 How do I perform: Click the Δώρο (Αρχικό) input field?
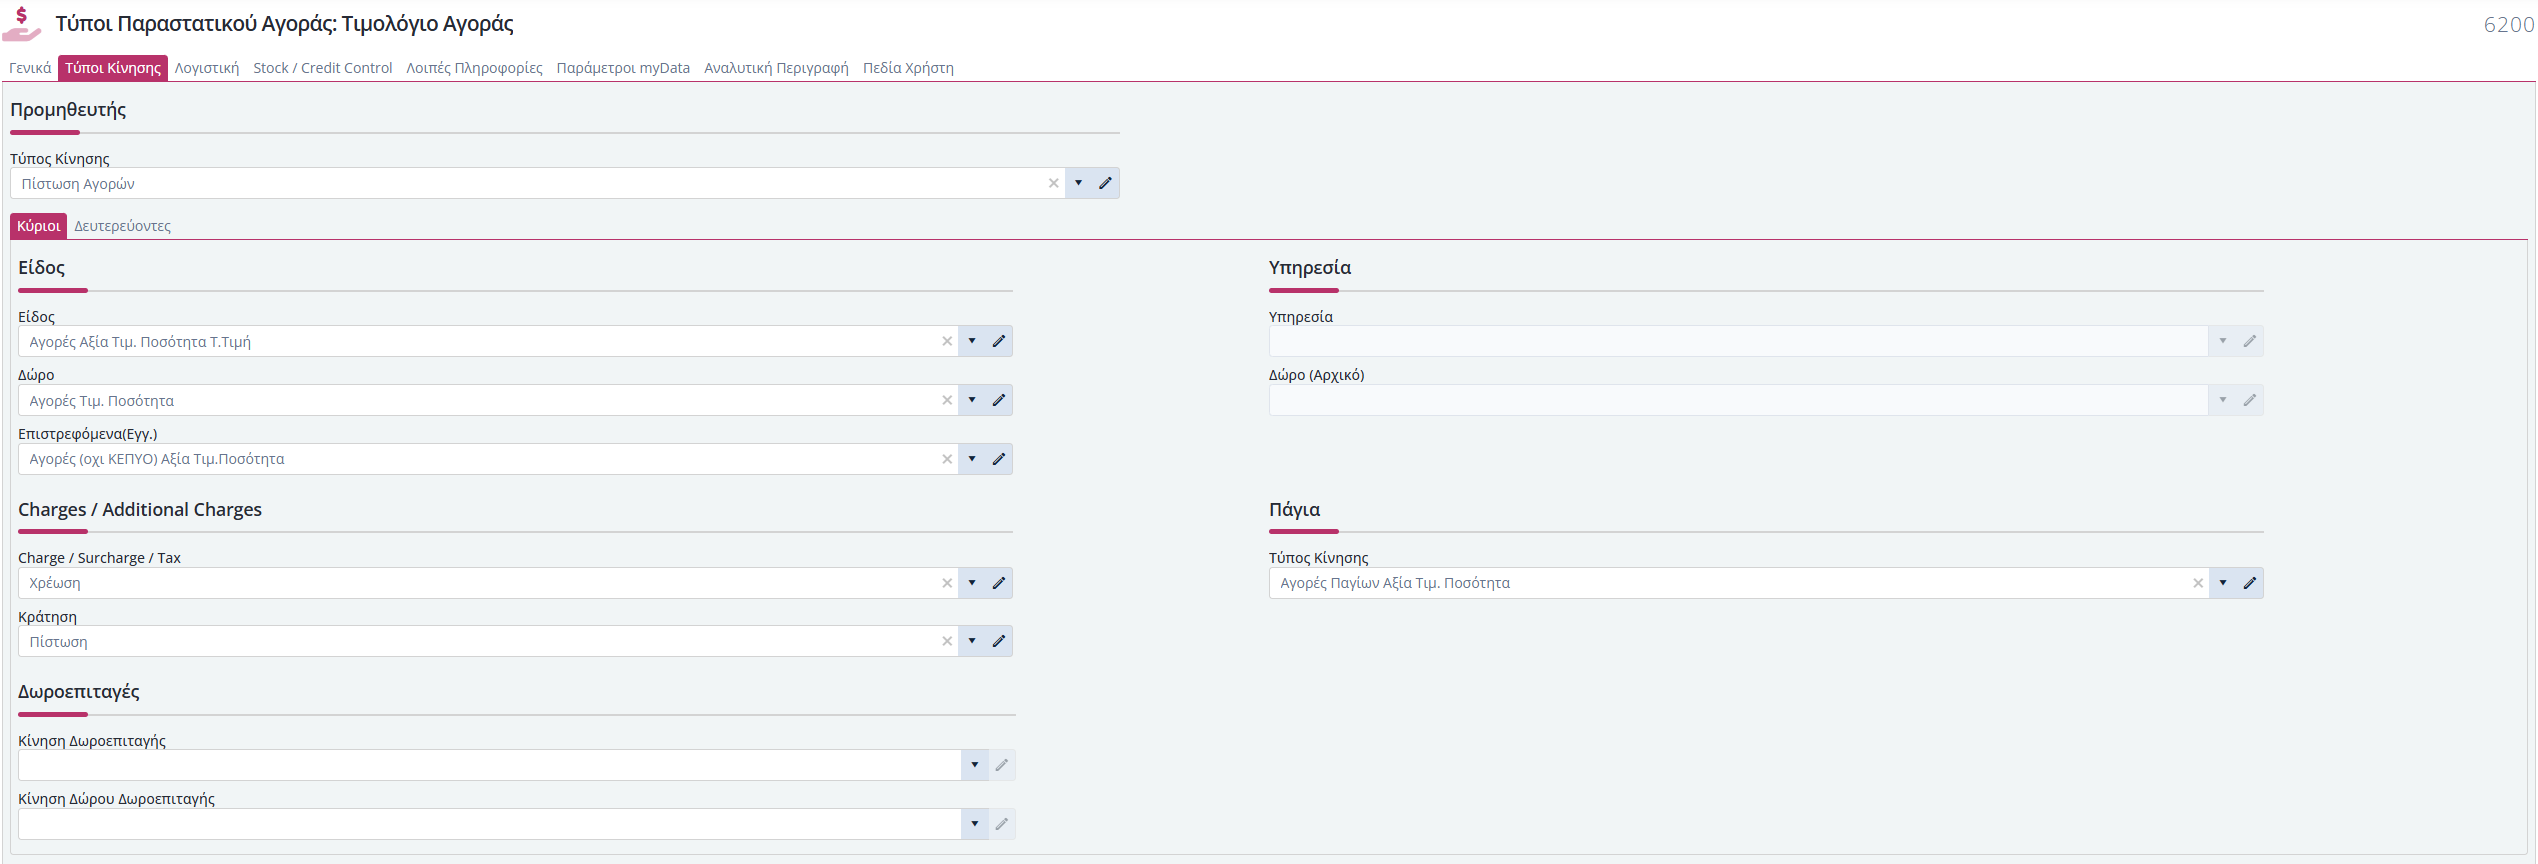(1739, 400)
